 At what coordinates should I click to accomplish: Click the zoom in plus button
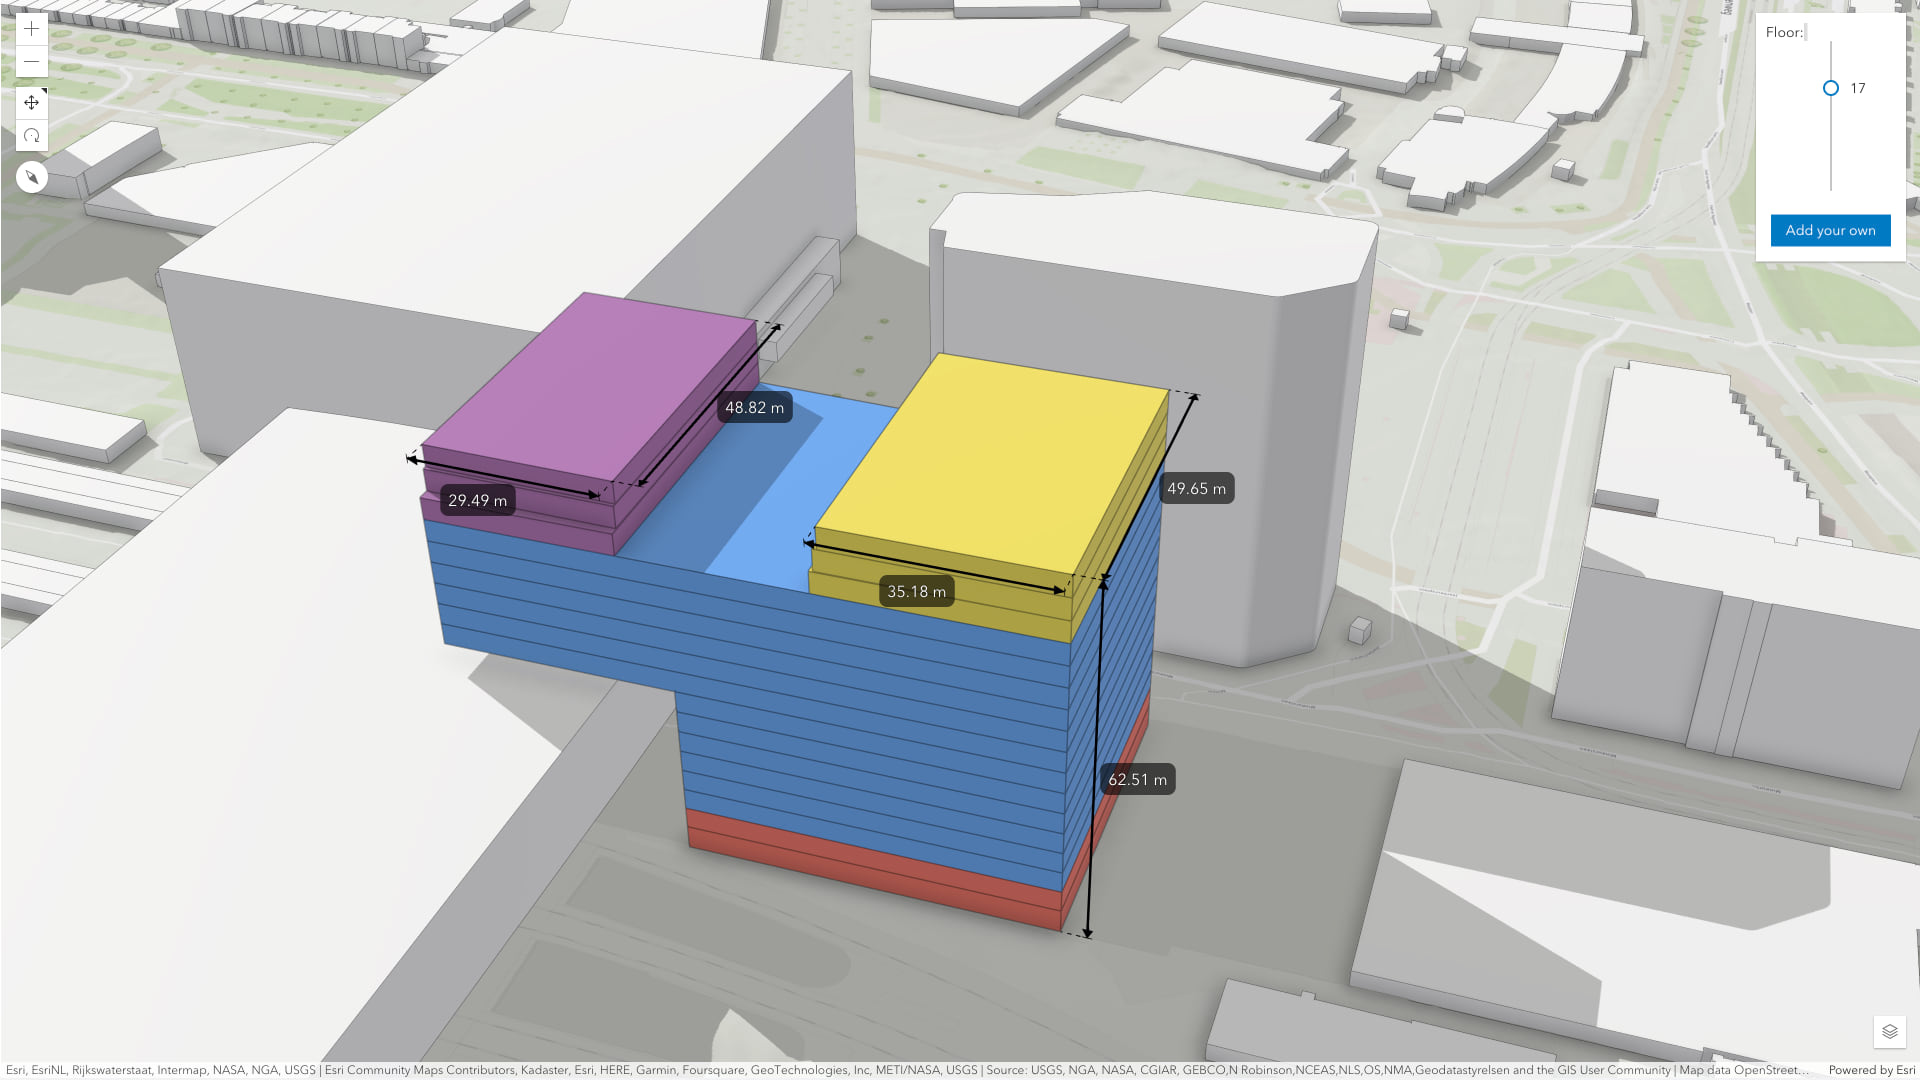(32, 29)
